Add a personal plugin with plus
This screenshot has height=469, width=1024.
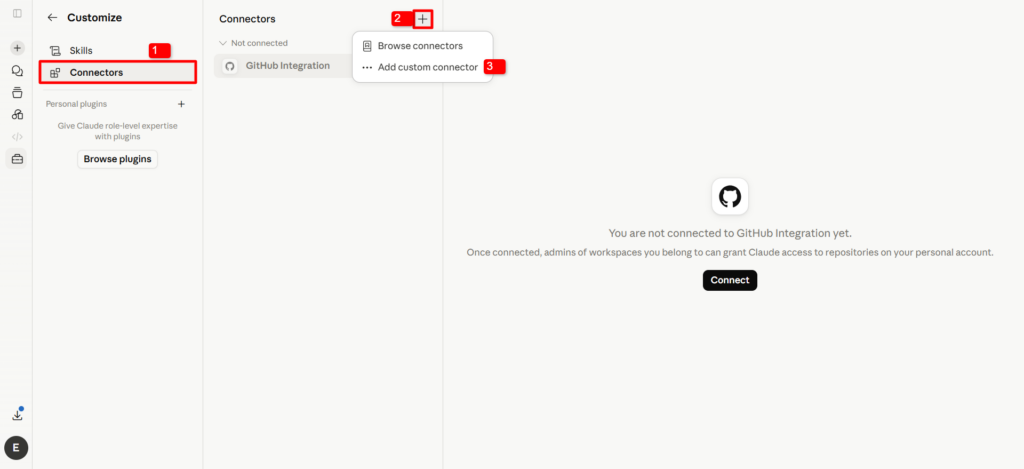pos(182,104)
